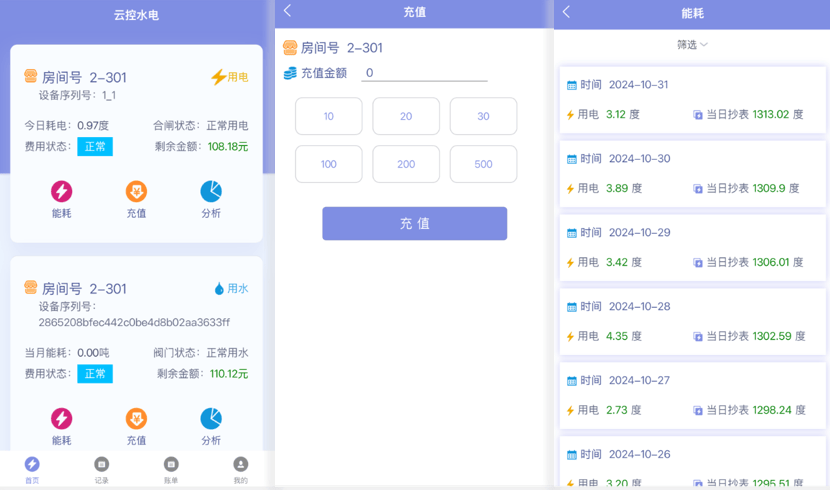830x490 pixels.
Task: Open 账单 bottom tab
Action: point(171,469)
